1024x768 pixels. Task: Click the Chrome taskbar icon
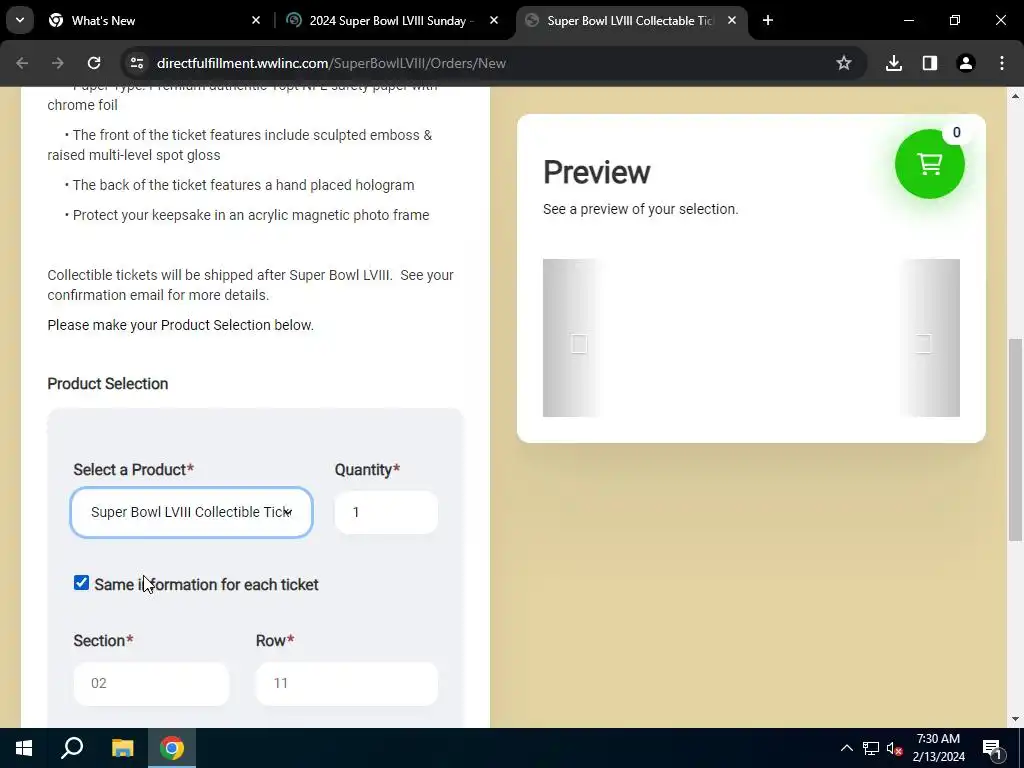point(172,748)
